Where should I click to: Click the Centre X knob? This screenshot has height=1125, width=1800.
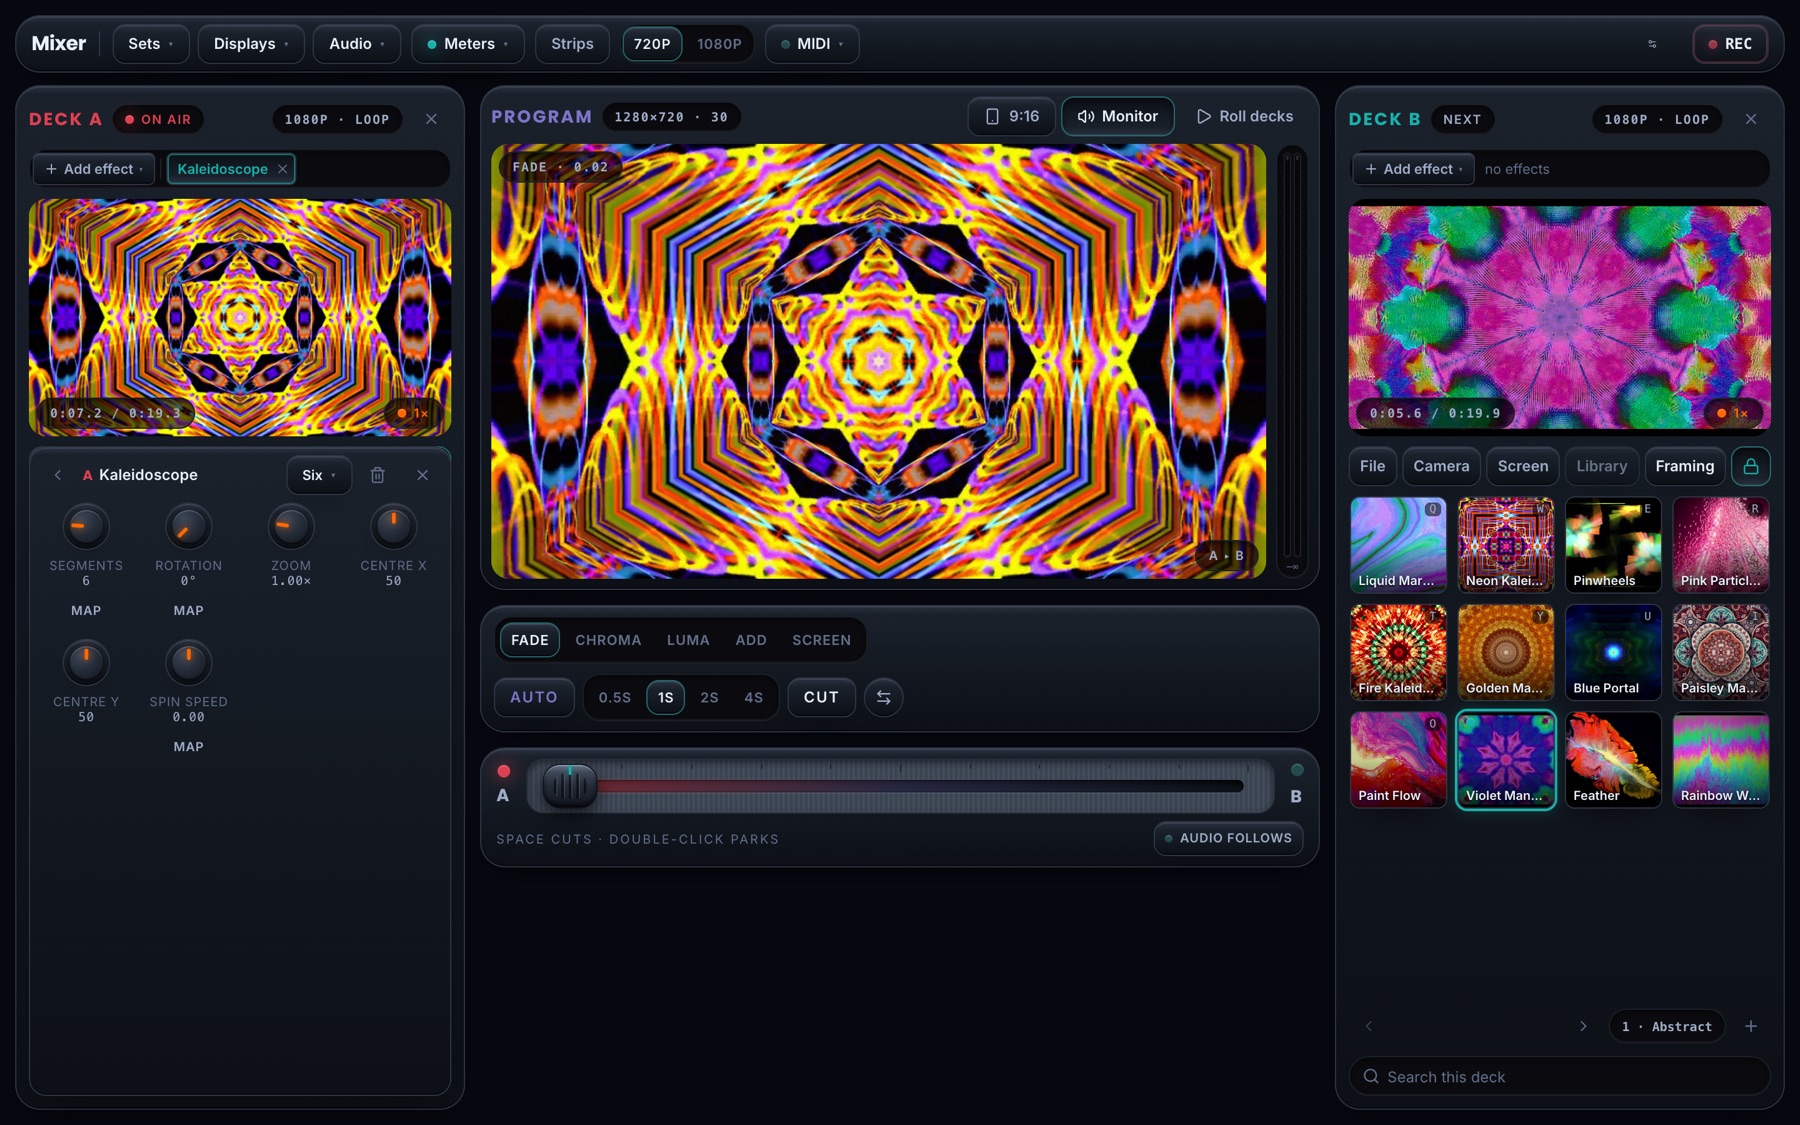393,526
